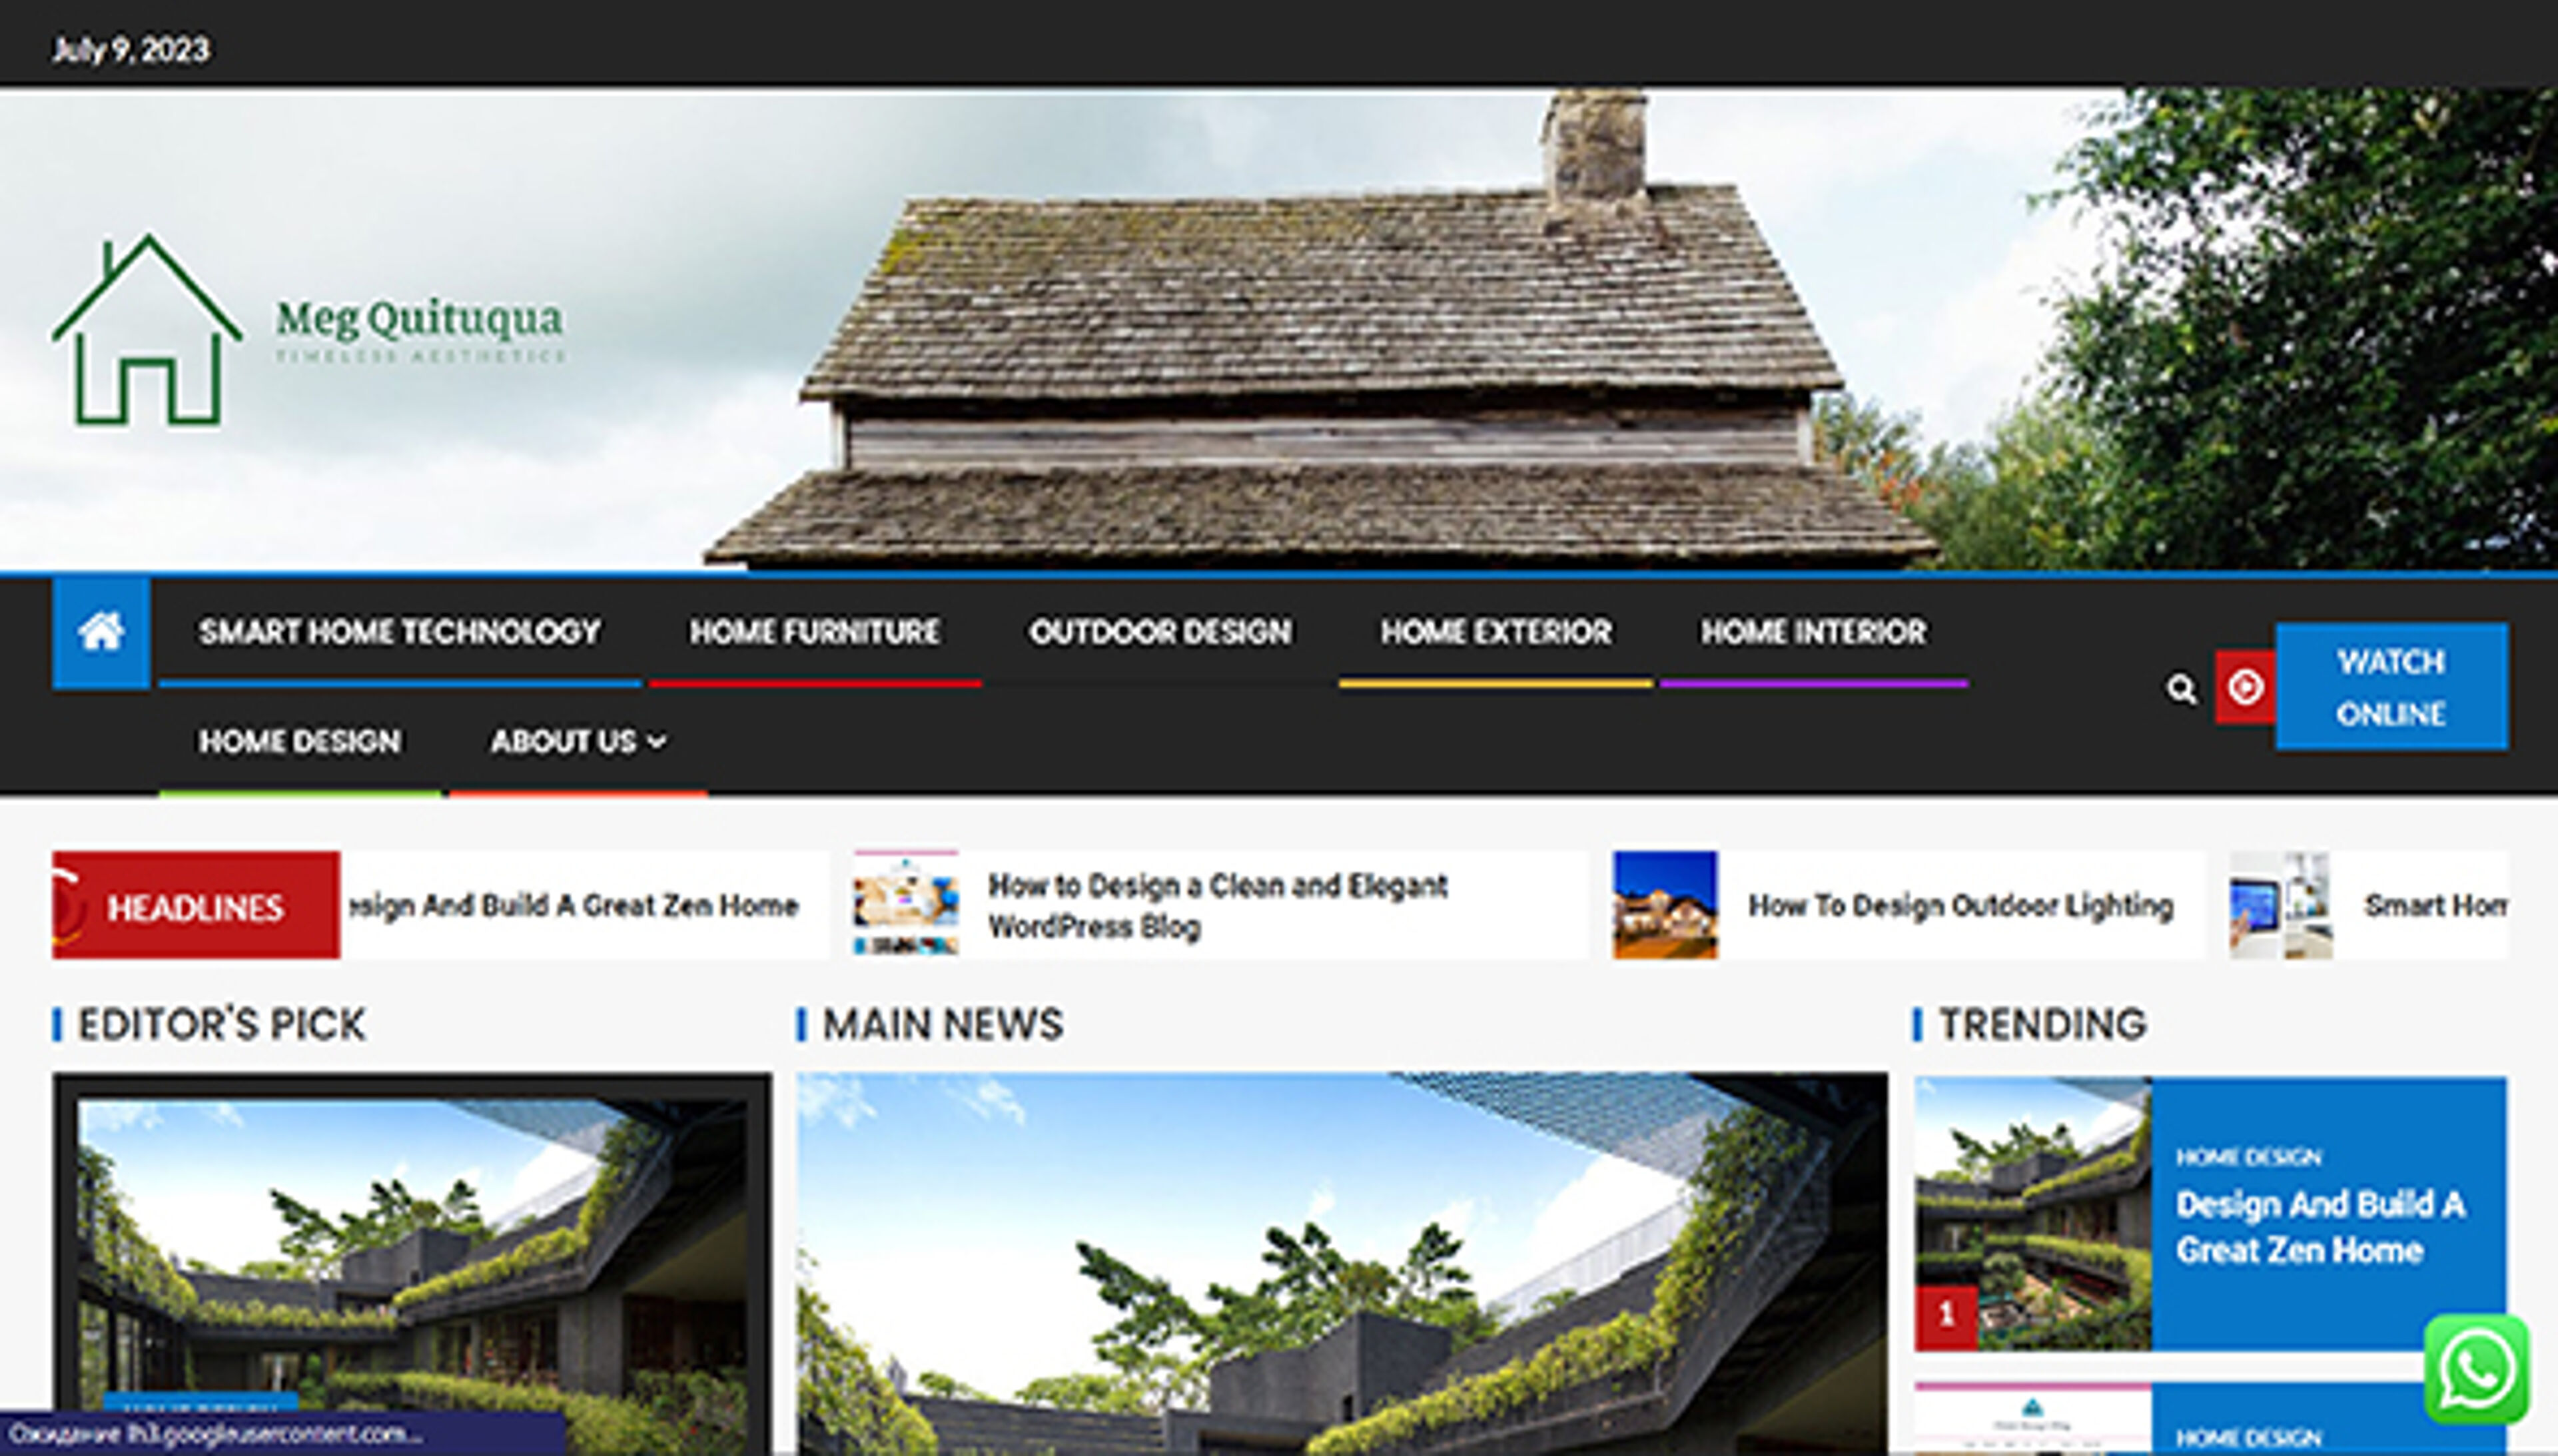
Task: Go to the Home Furniture menu item
Action: (814, 632)
